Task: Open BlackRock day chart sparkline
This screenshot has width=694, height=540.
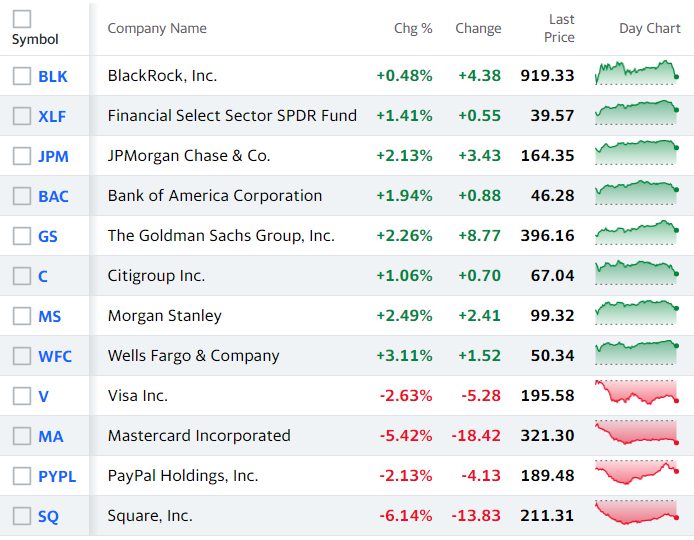Action: 636,73
